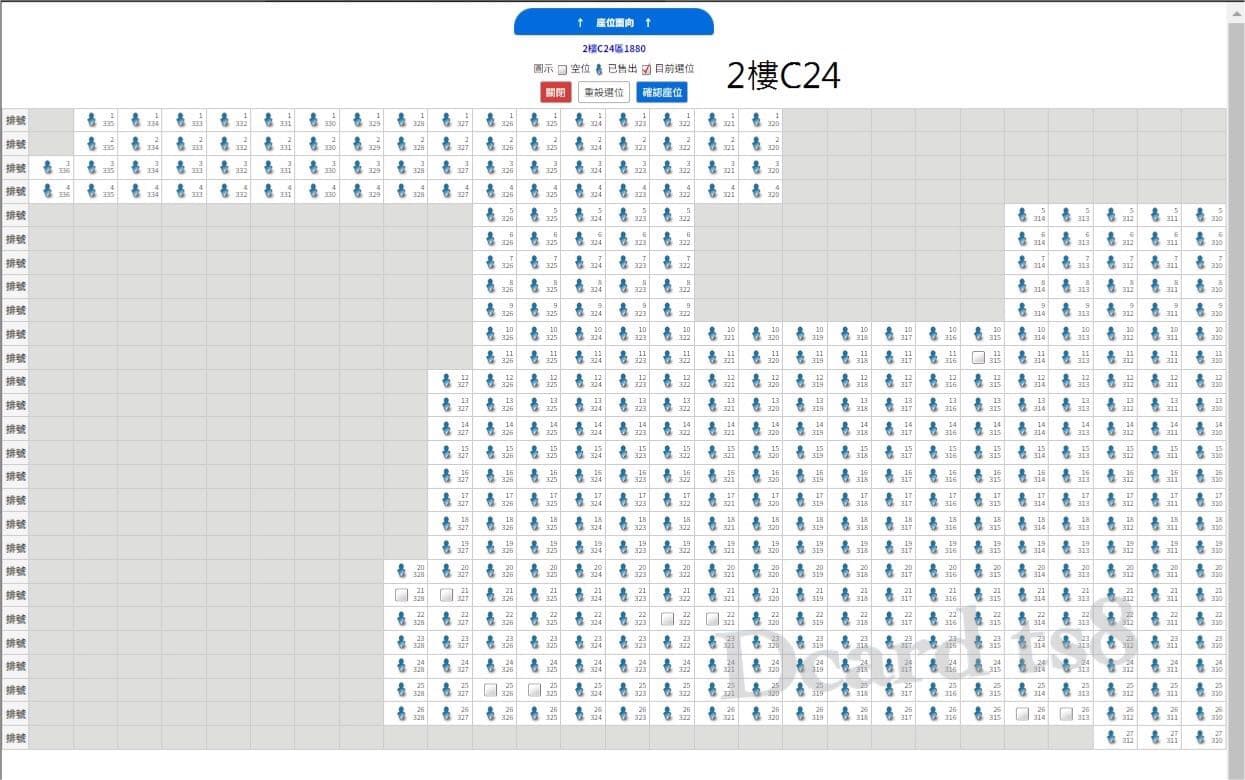This screenshot has width=1245, height=780.
Task: Choose empty seat row 25 number 326
Action: point(490,690)
